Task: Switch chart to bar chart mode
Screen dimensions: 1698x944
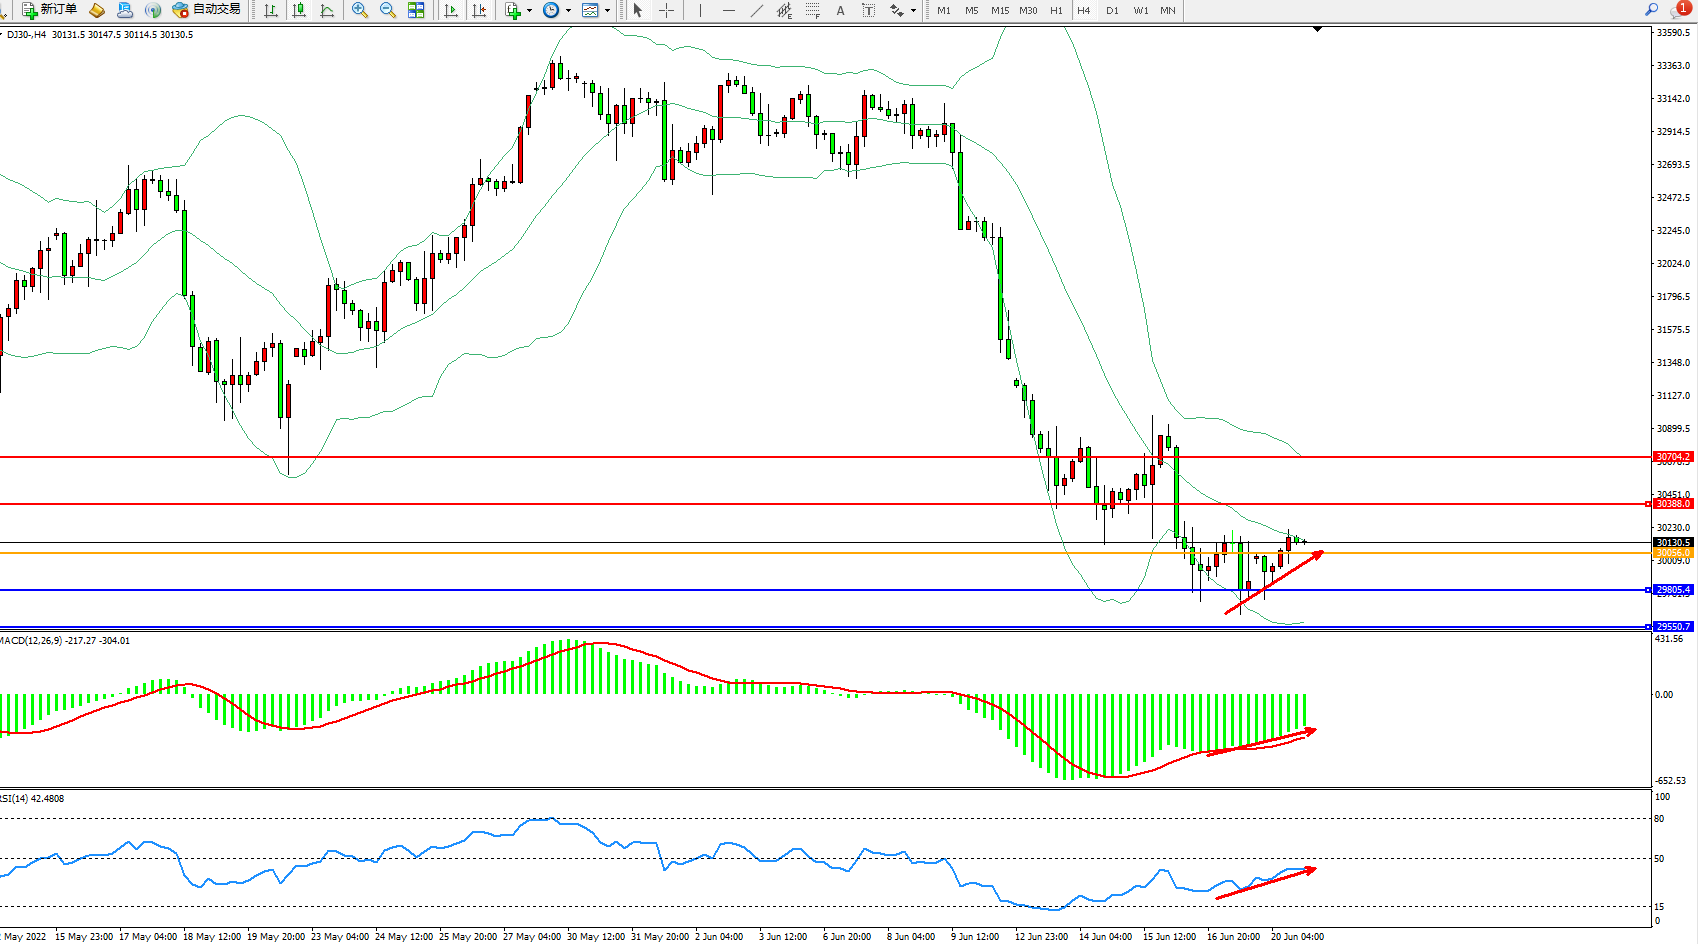Action: 271,10
